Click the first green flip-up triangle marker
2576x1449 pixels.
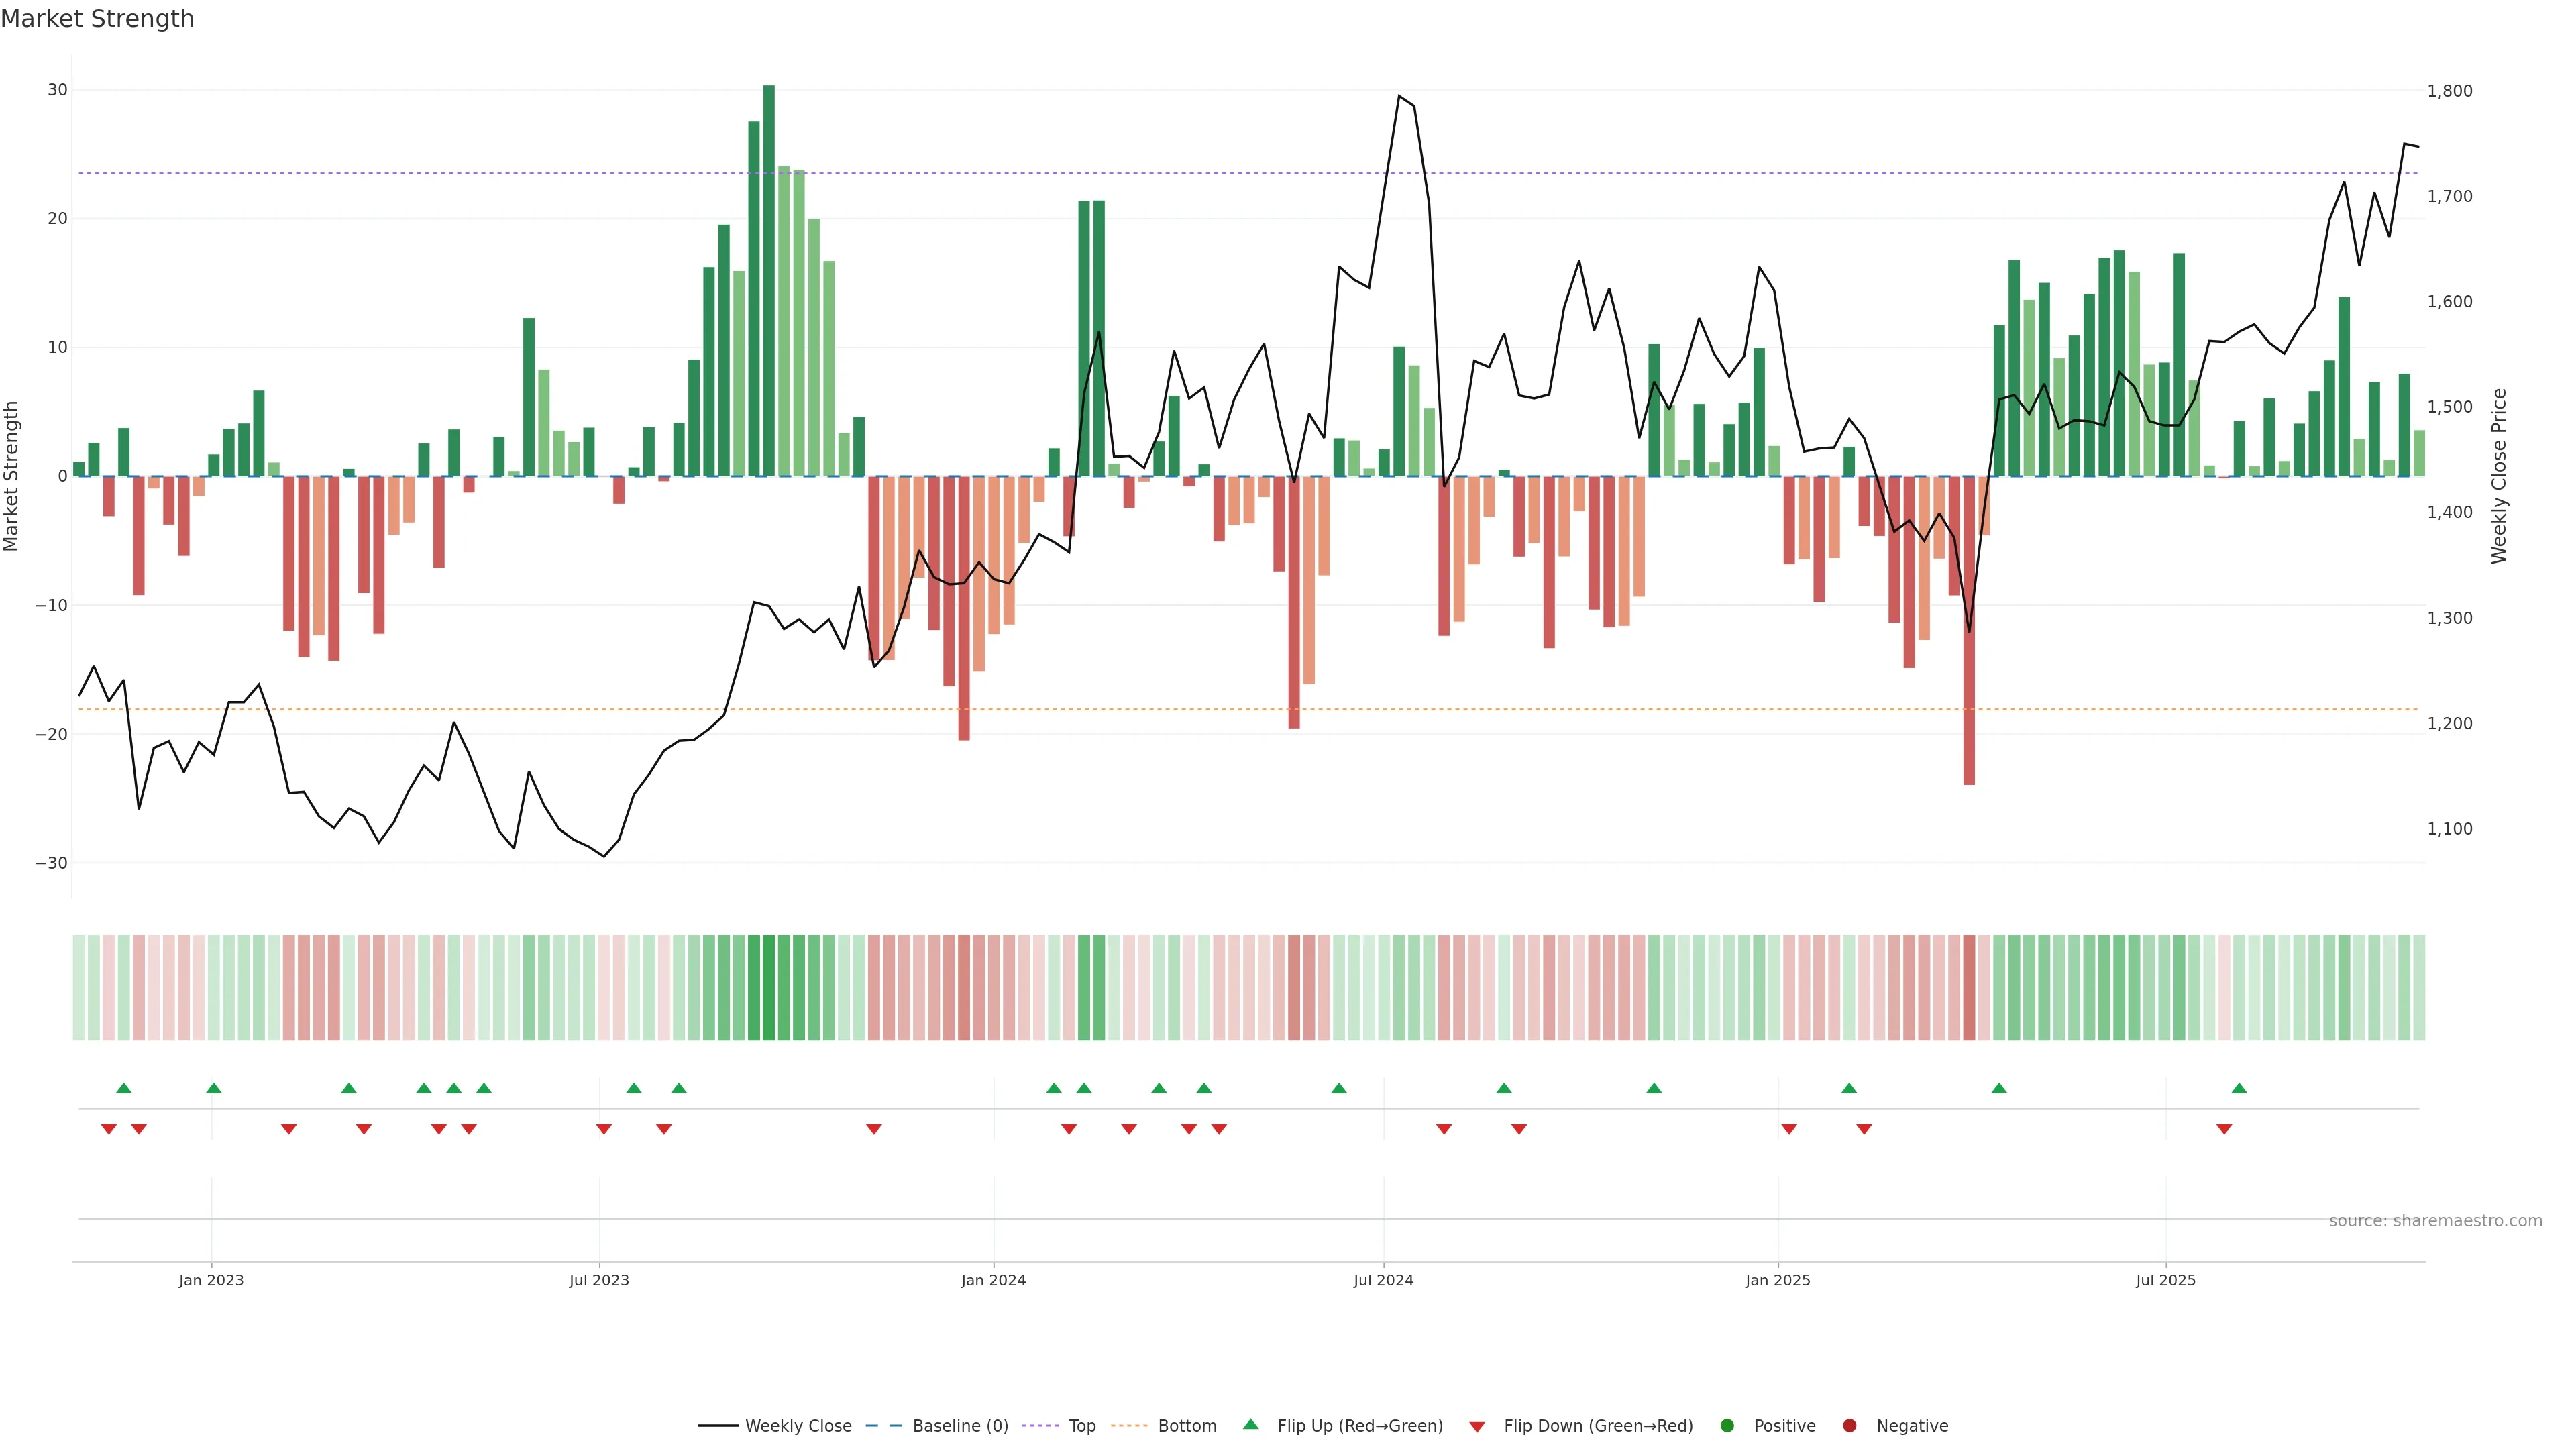tap(124, 1088)
